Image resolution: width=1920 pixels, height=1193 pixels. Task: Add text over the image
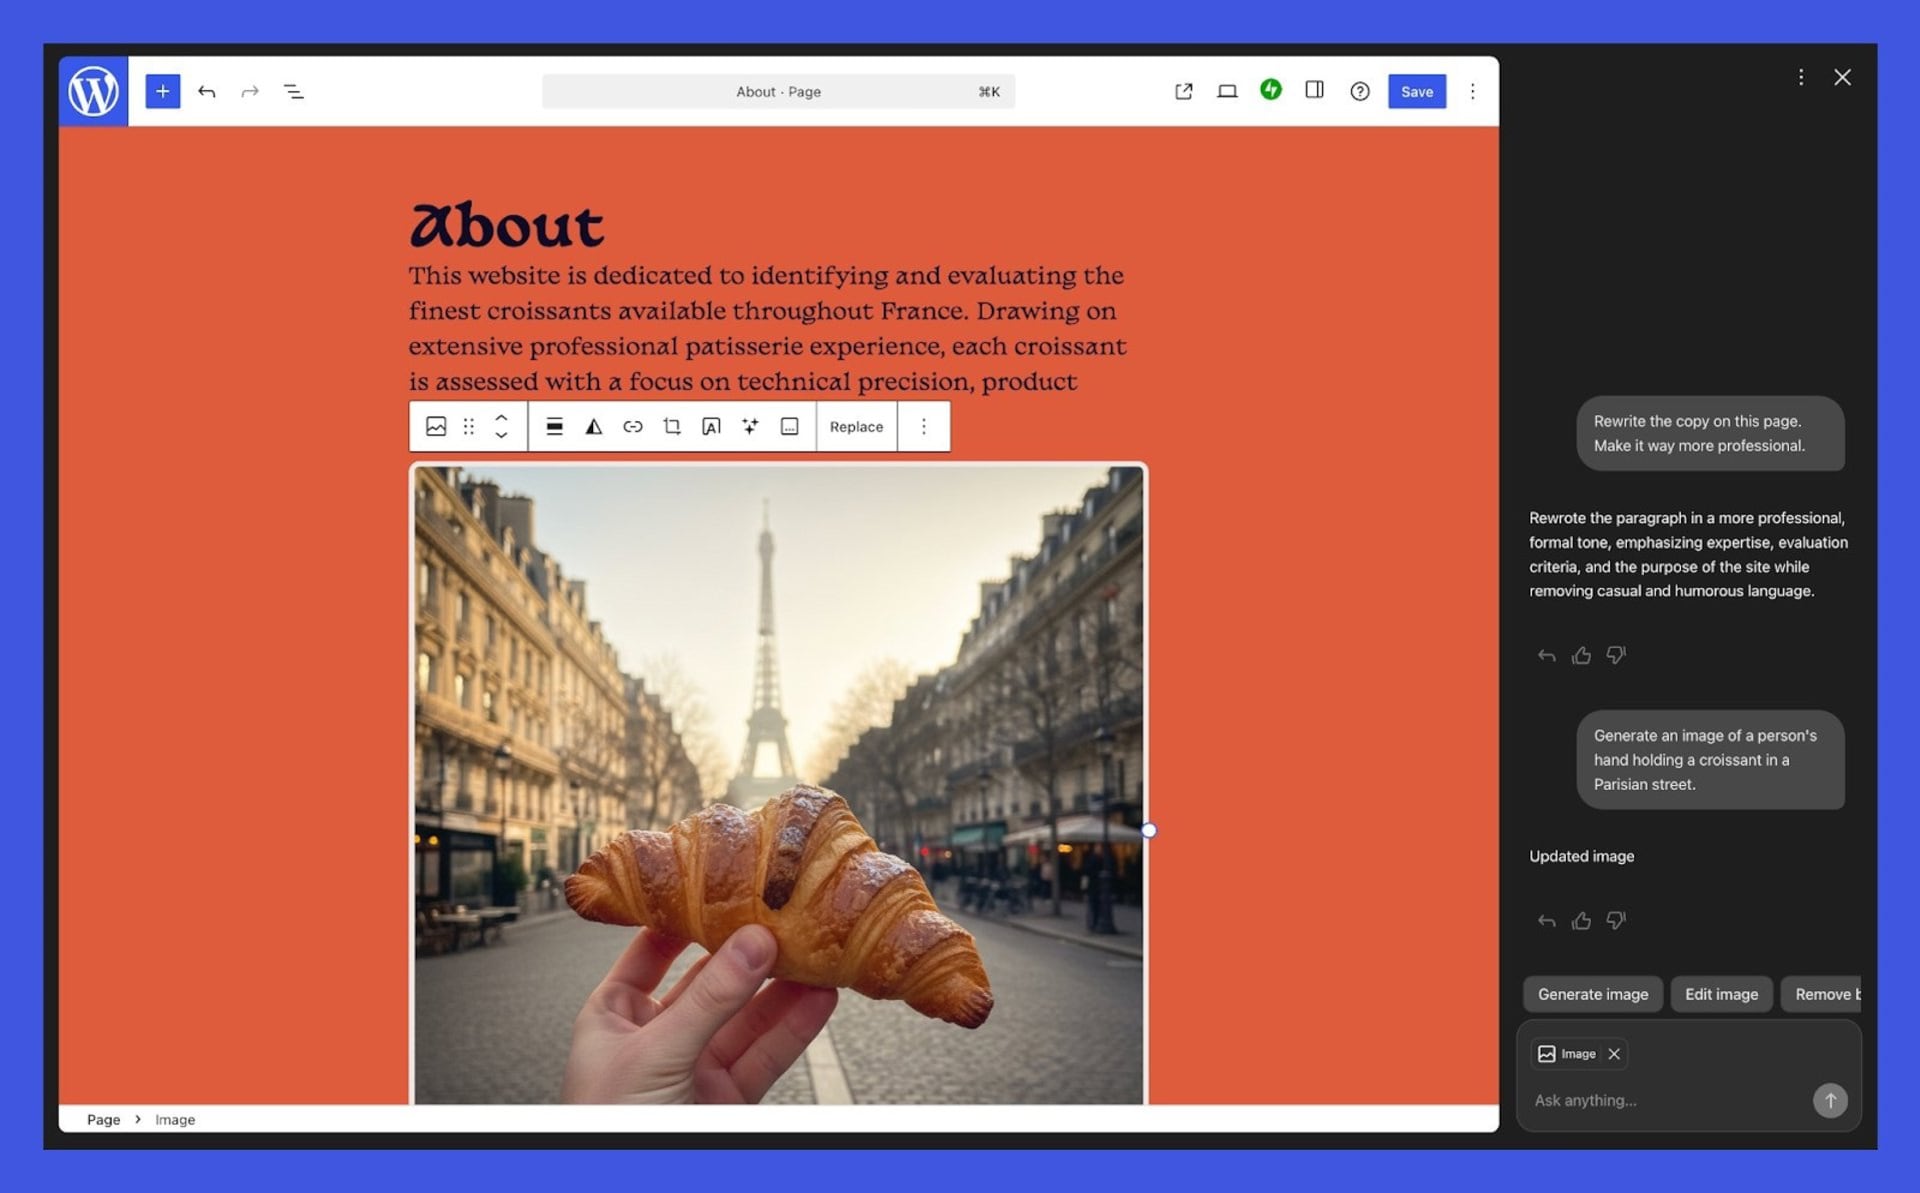tap(711, 426)
